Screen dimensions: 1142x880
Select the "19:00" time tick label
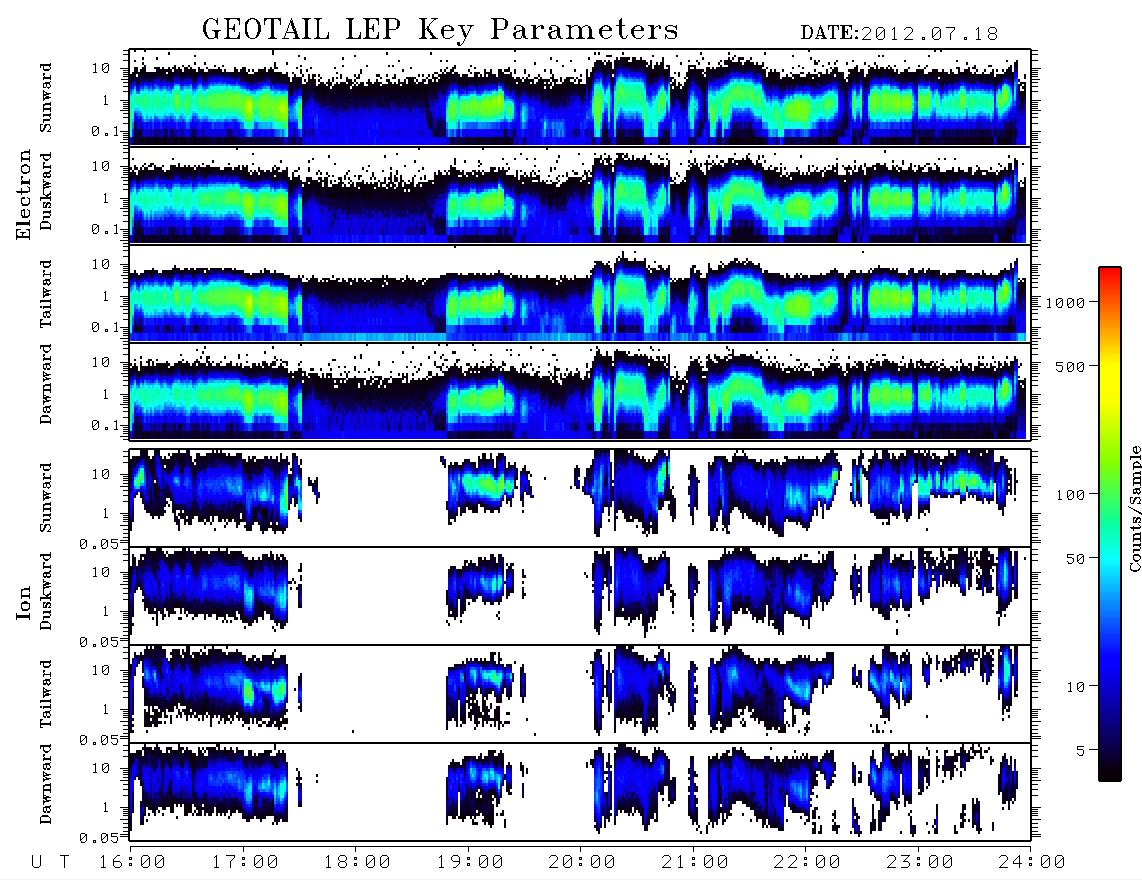pyautogui.click(x=470, y=863)
